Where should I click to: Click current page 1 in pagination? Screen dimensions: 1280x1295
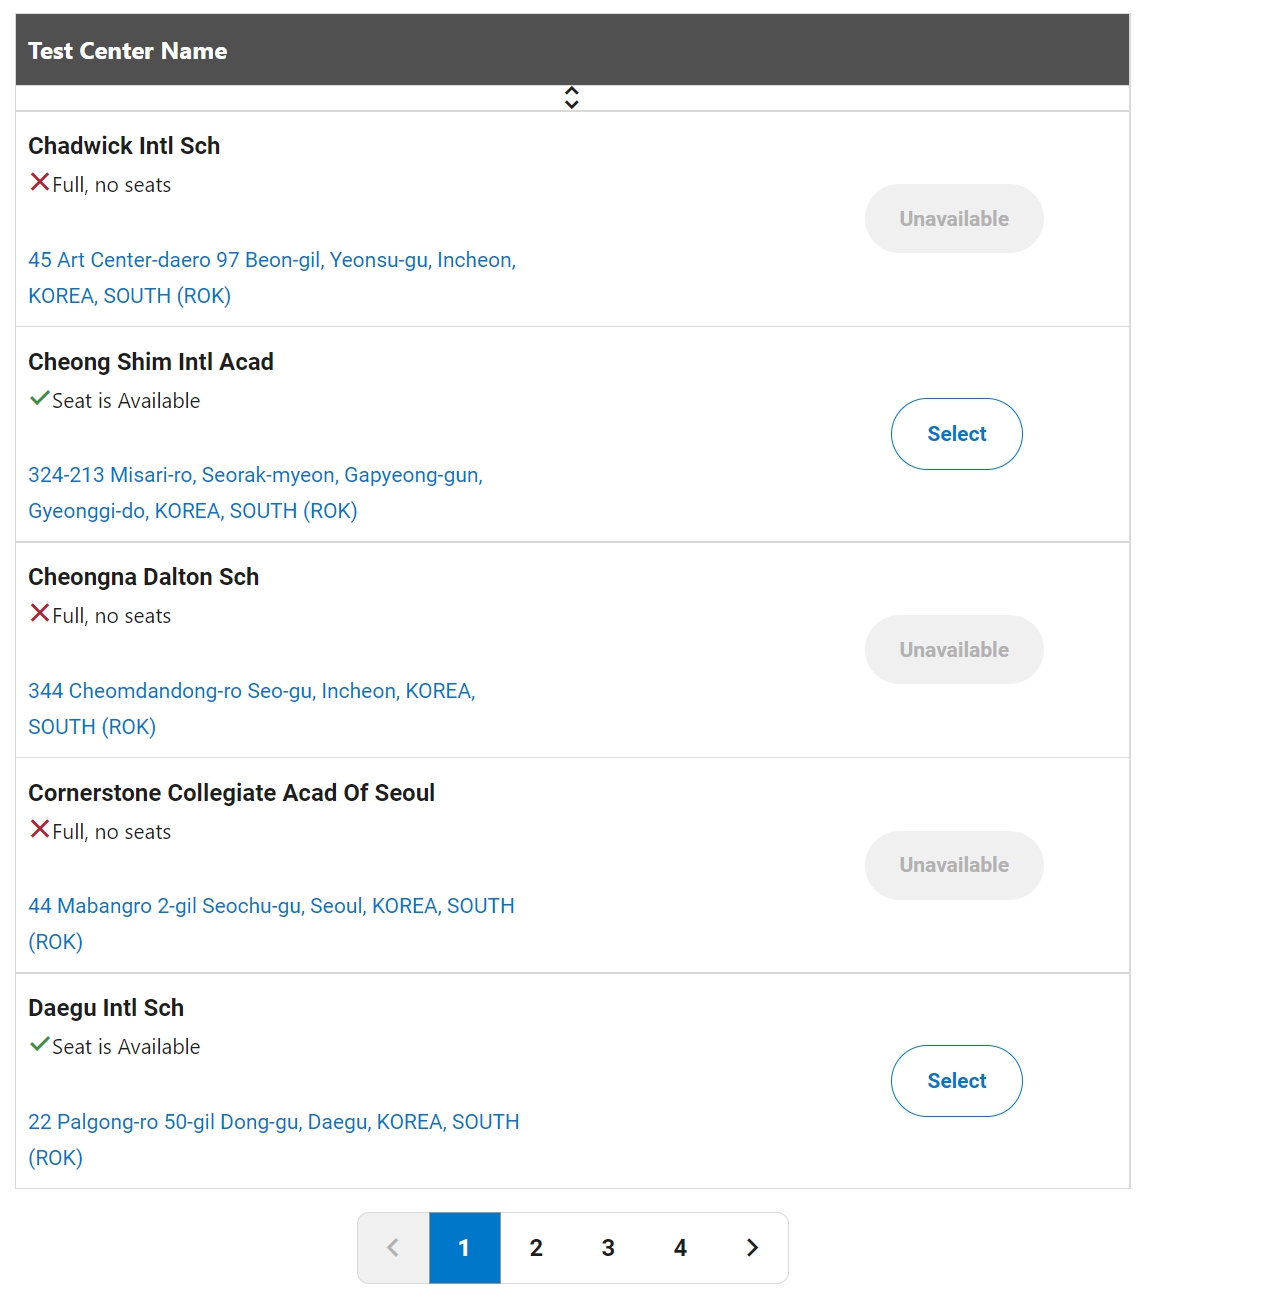464,1248
